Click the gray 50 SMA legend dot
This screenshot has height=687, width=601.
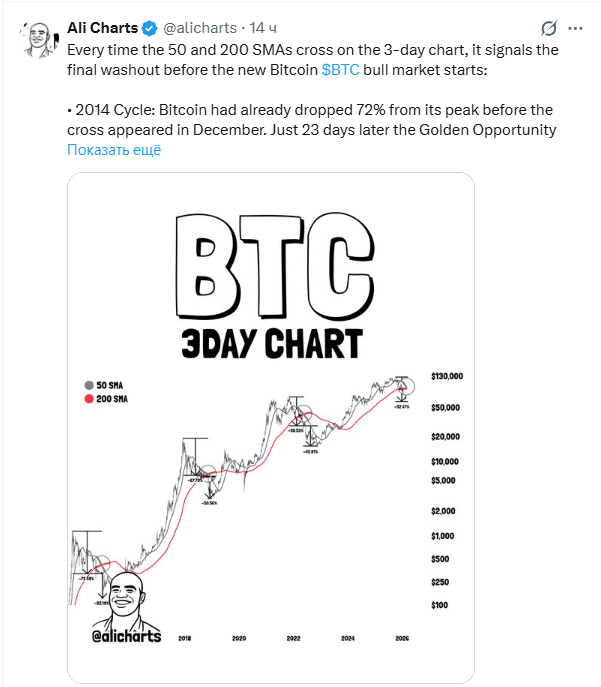coord(90,384)
